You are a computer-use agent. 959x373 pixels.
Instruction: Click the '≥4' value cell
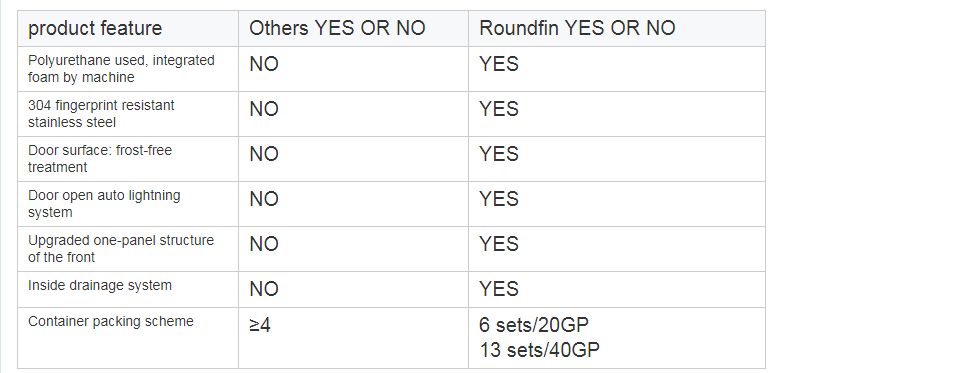(x=354, y=338)
